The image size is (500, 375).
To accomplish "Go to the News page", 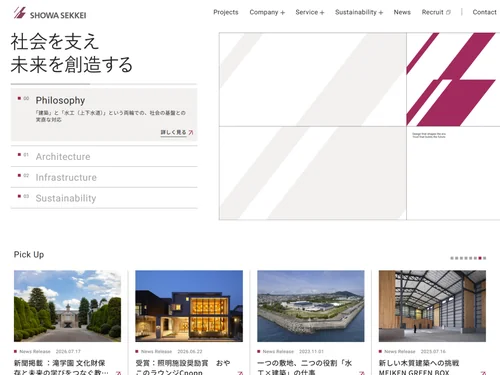I will pyautogui.click(x=402, y=12).
